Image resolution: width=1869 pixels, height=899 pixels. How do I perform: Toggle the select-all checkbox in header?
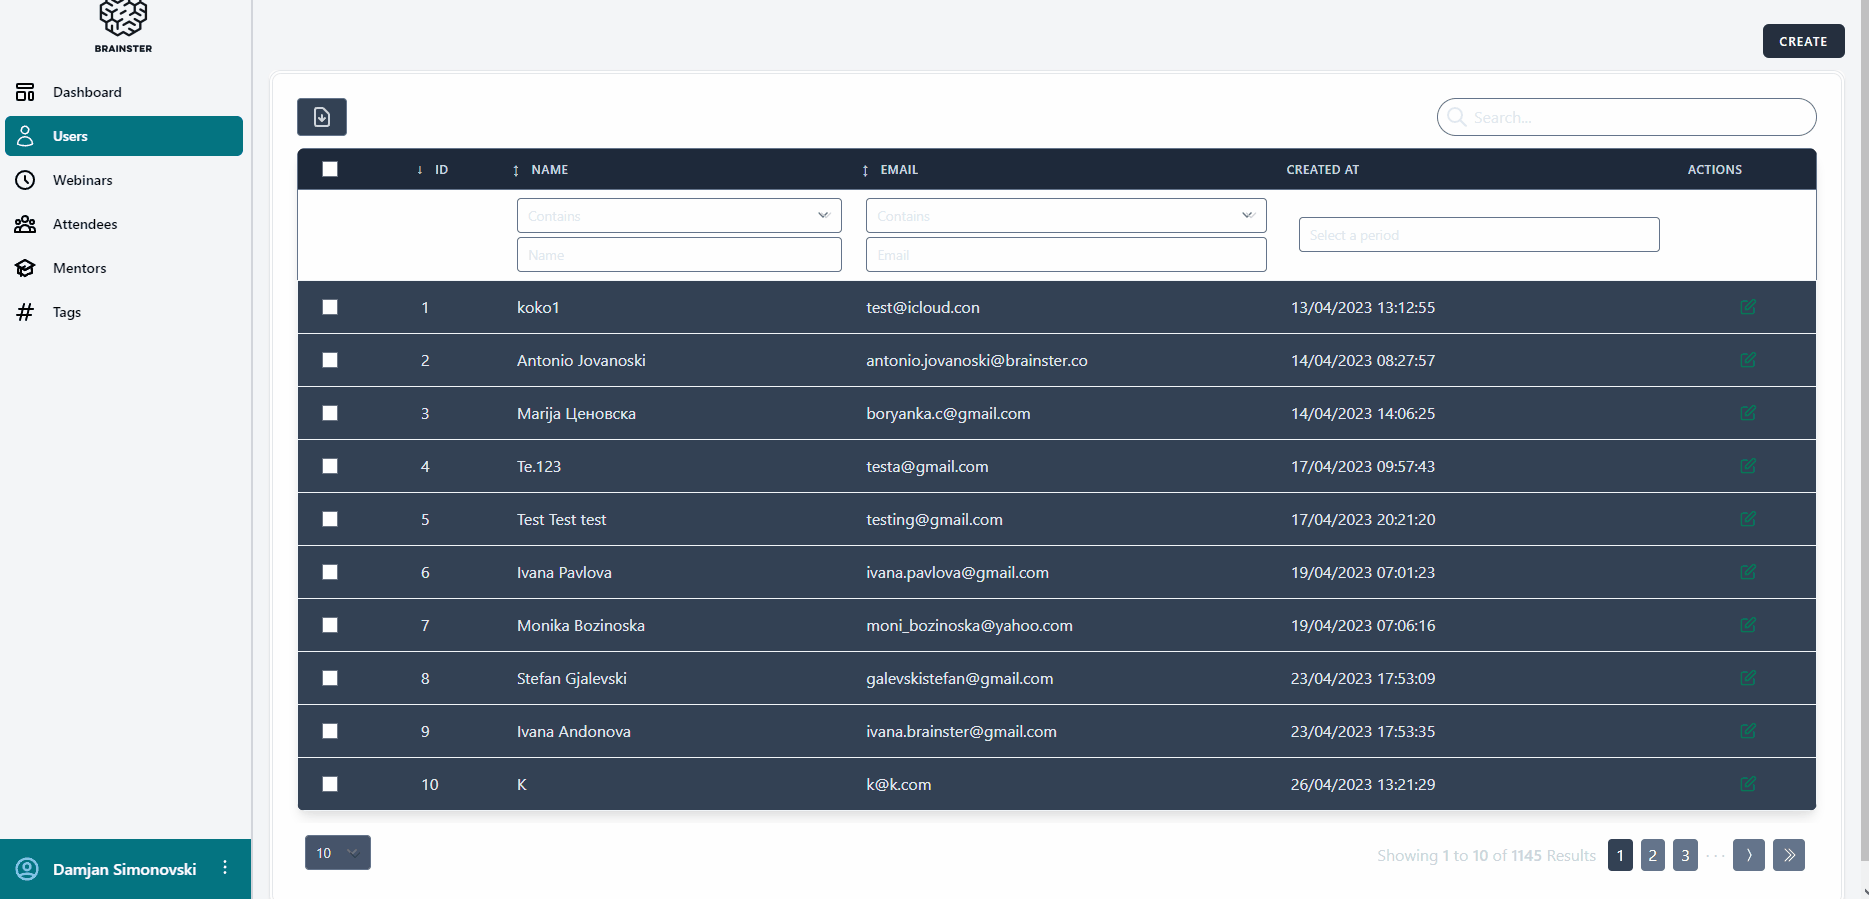coord(330,169)
